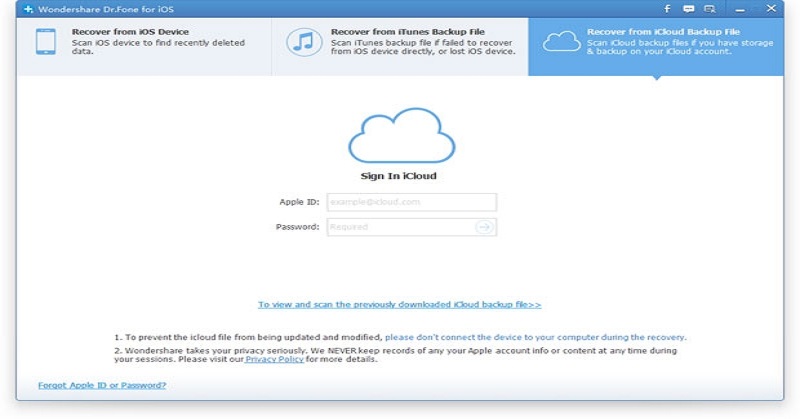Switch to Recover from iOS Device tab
Viewport: 800px width, 419px height.
pos(144,47)
